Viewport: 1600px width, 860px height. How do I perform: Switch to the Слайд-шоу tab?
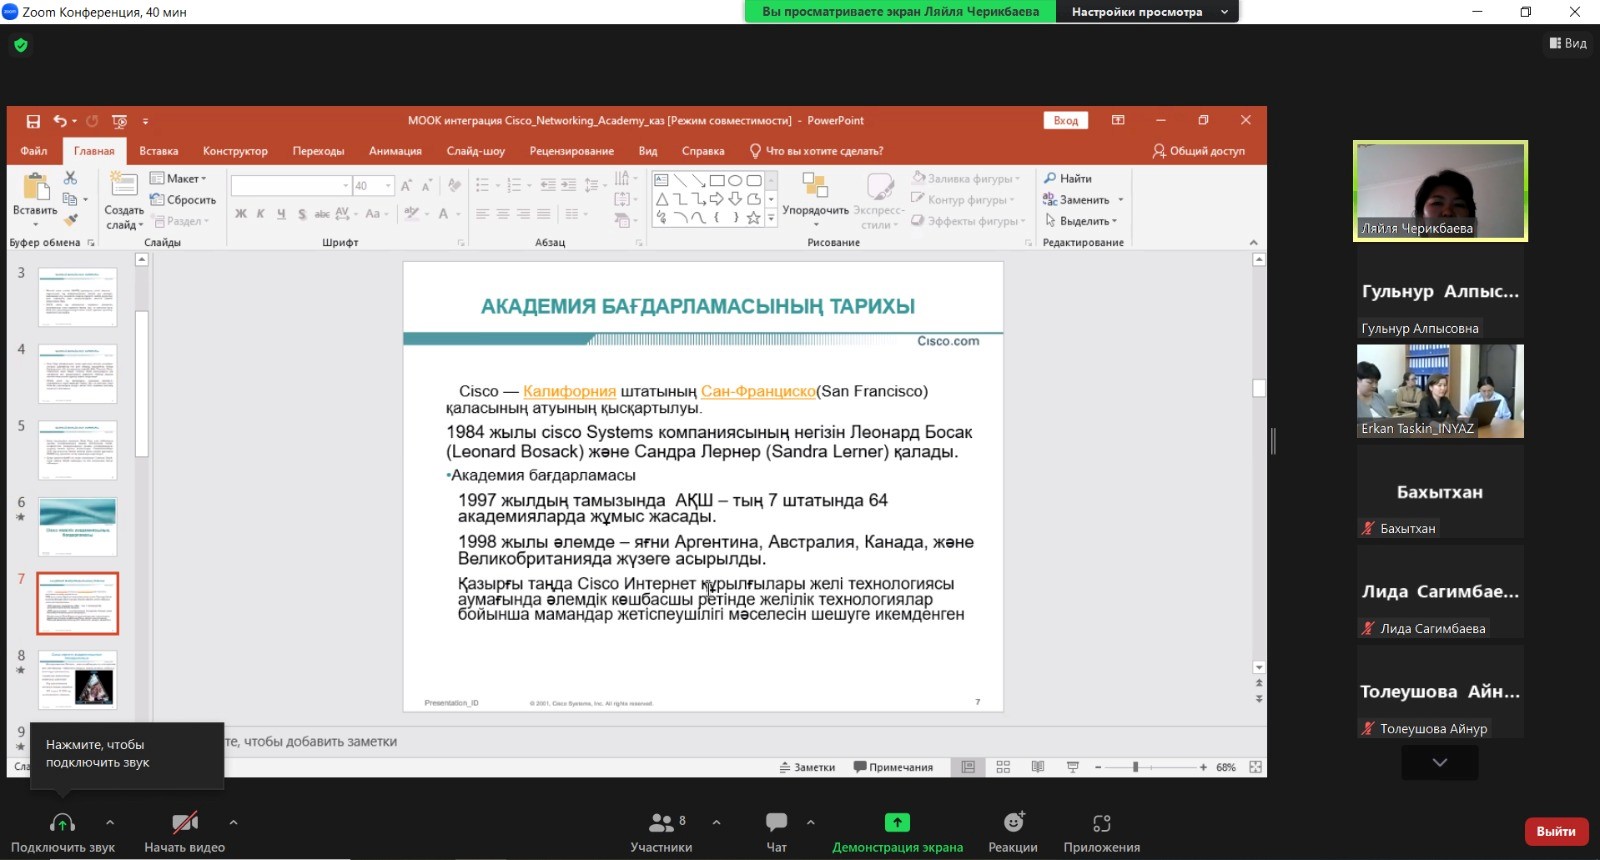click(x=475, y=151)
